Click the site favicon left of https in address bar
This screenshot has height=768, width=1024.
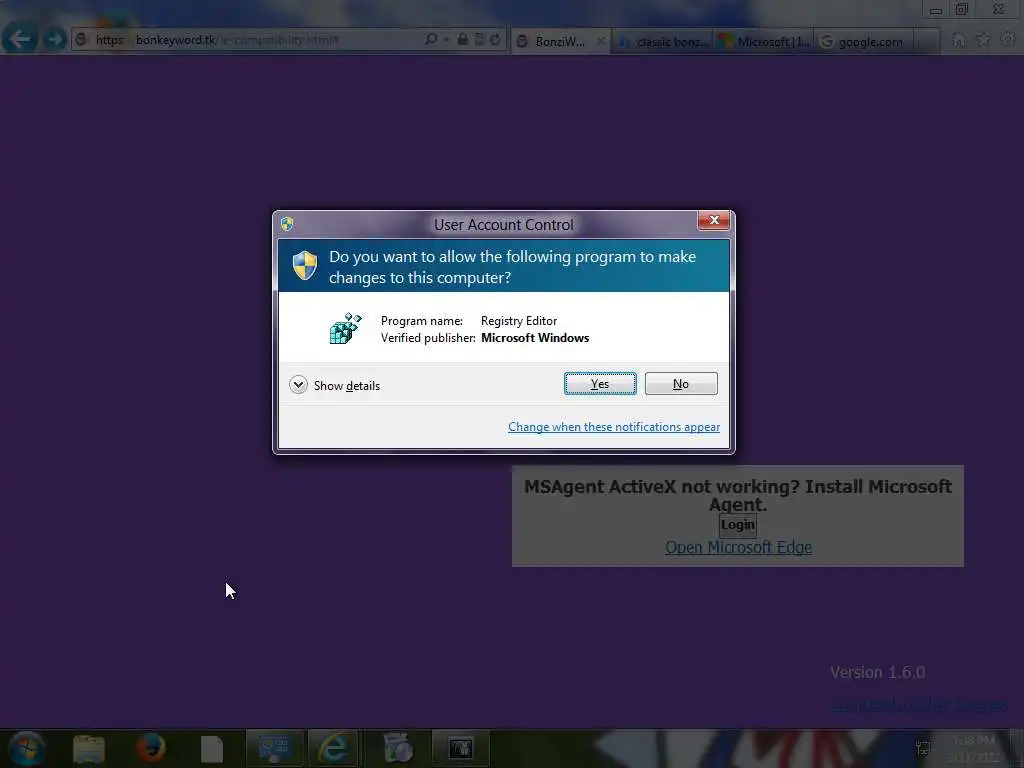[x=82, y=40]
